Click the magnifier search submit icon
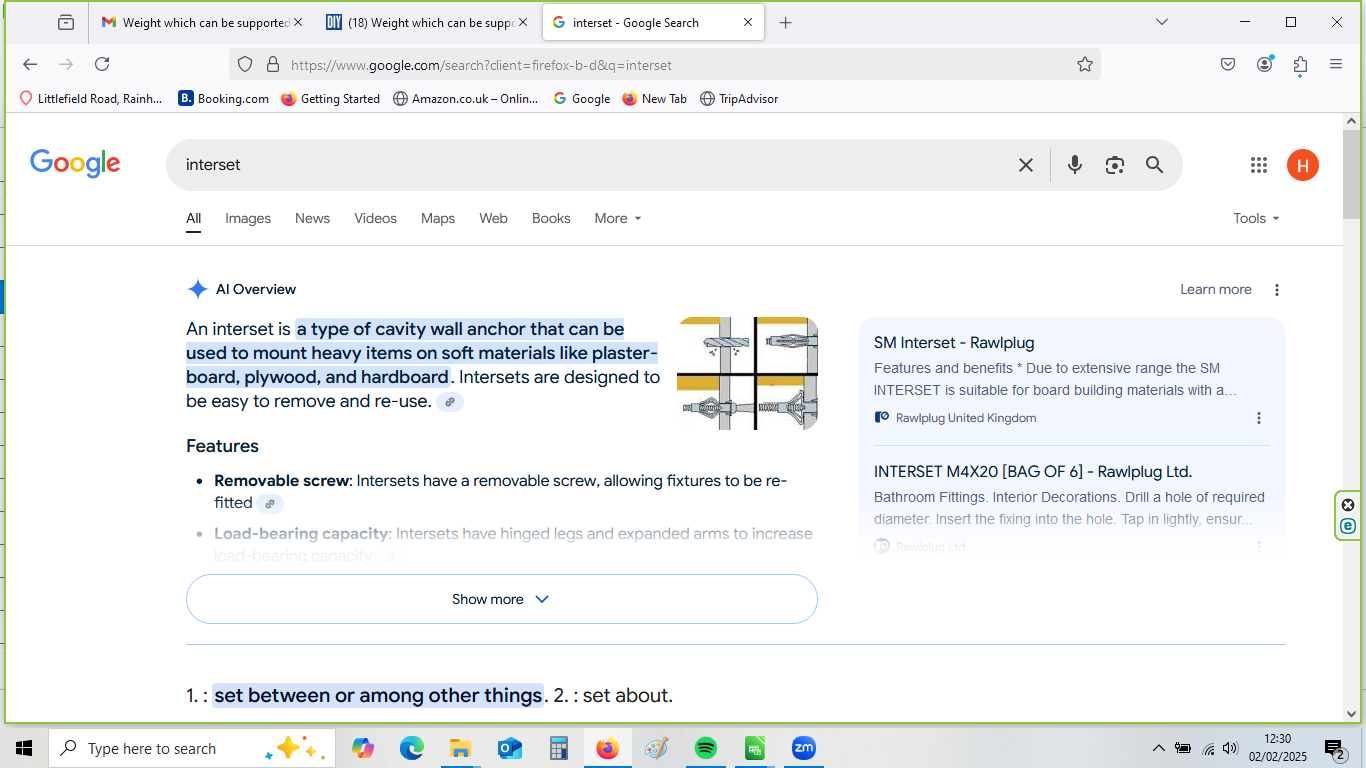Screen dimensions: 1366x768 tap(1154, 165)
